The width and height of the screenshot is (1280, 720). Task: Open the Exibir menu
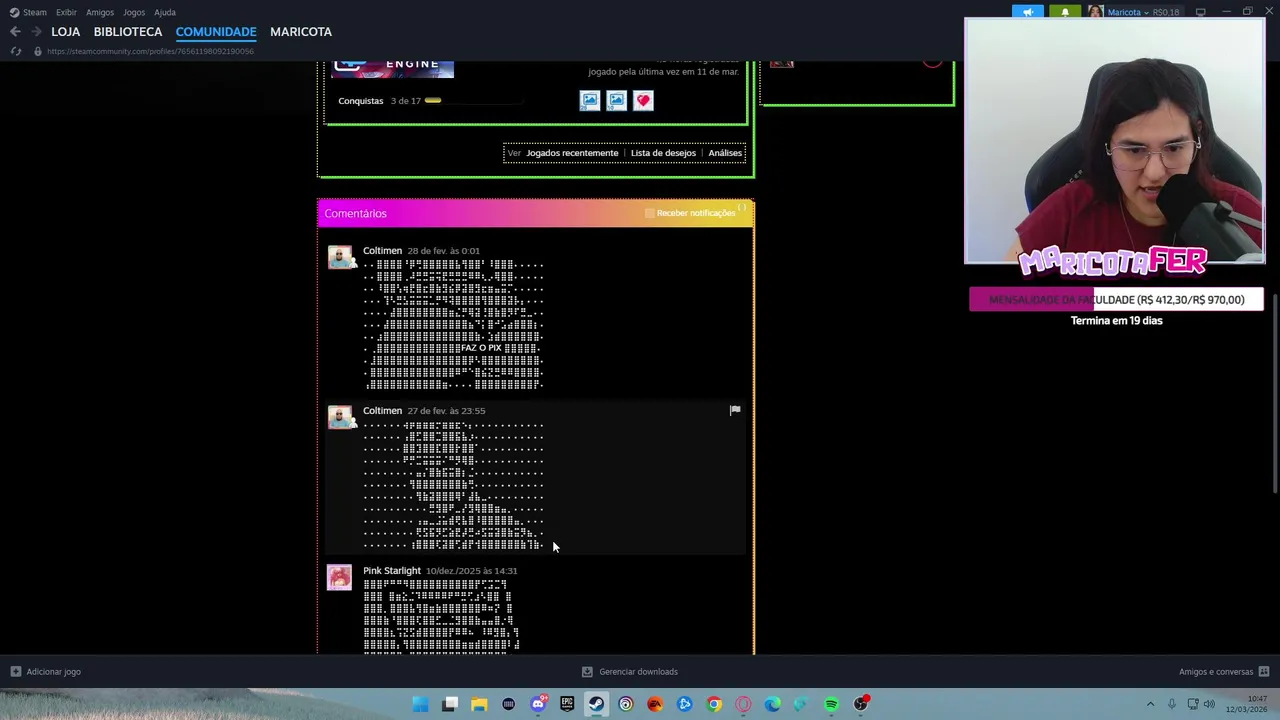(x=66, y=12)
